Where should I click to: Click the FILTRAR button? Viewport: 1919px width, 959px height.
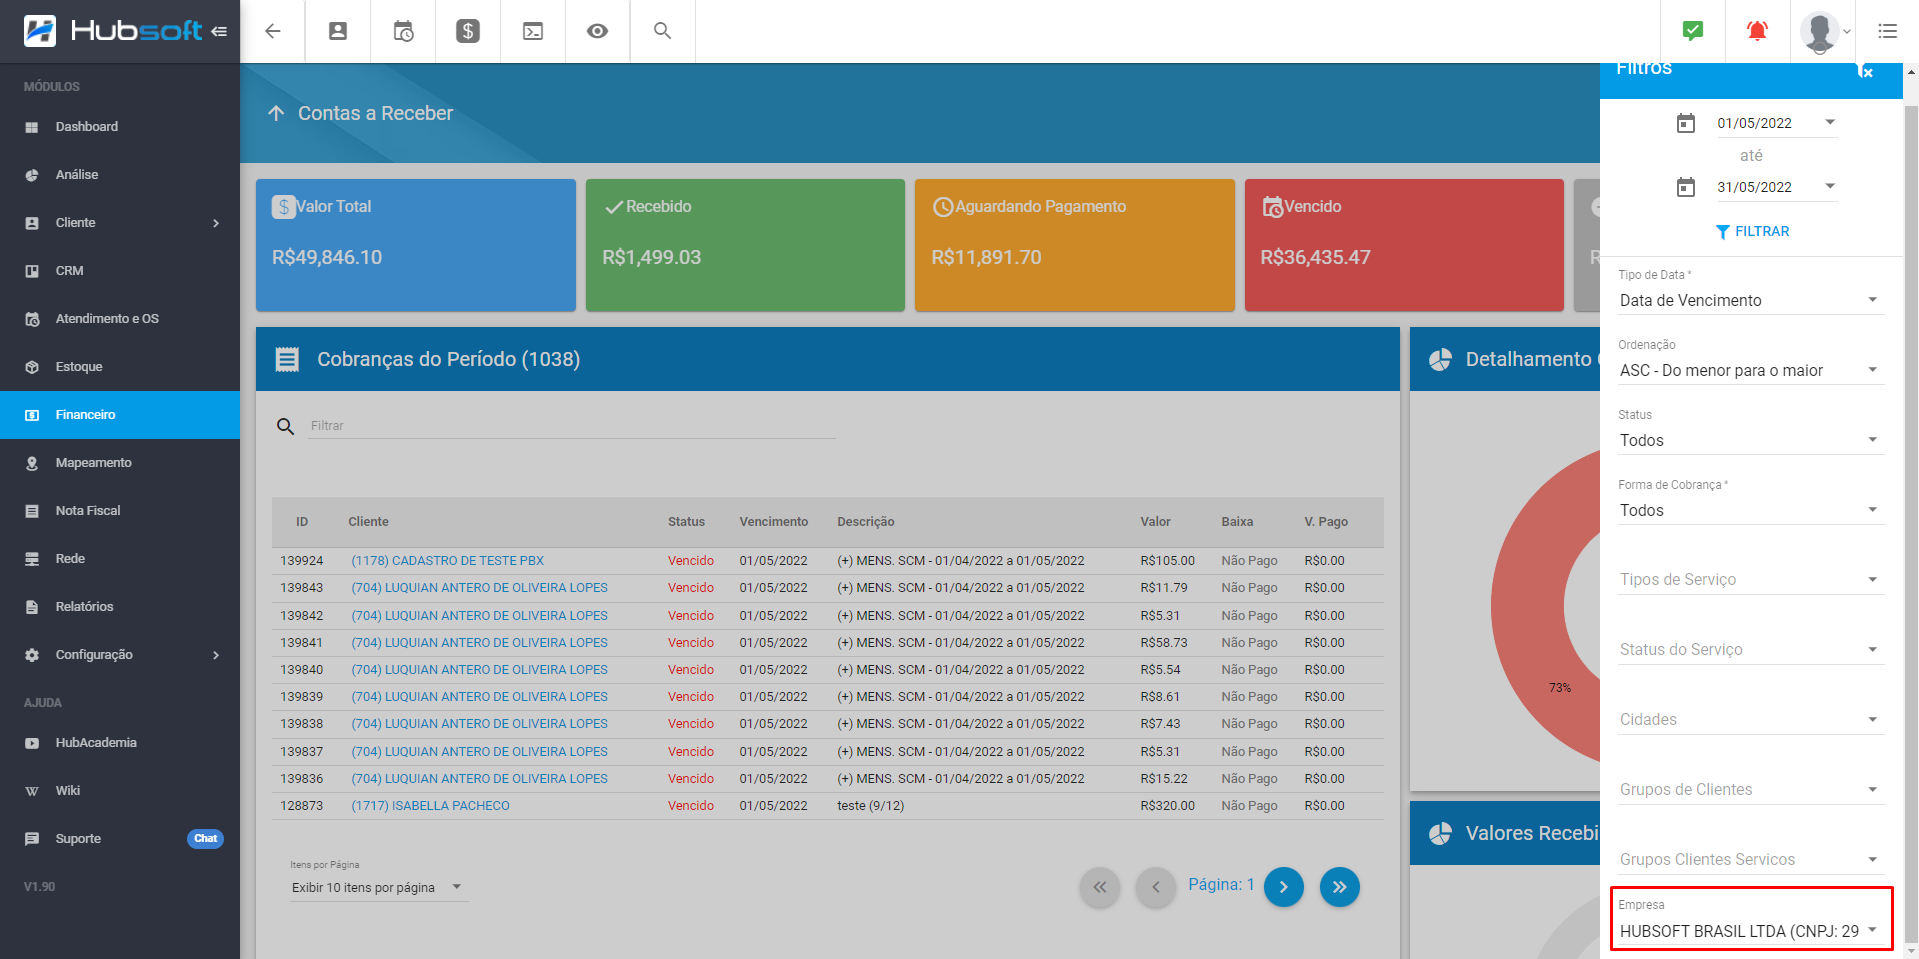[1752, 231]
